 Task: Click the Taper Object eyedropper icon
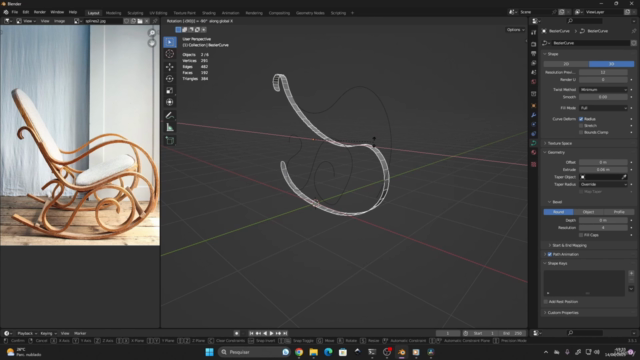624,177
